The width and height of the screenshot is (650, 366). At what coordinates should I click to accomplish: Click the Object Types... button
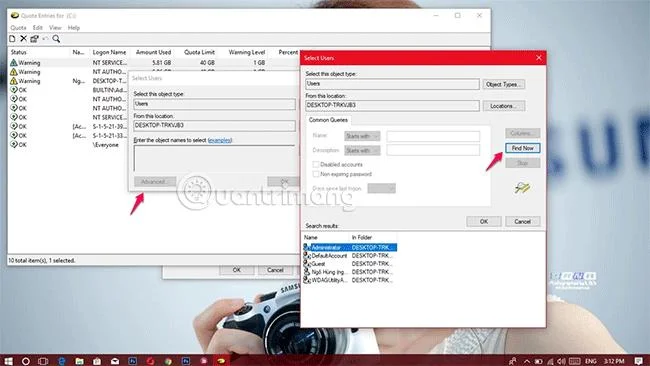click(504, 84)
